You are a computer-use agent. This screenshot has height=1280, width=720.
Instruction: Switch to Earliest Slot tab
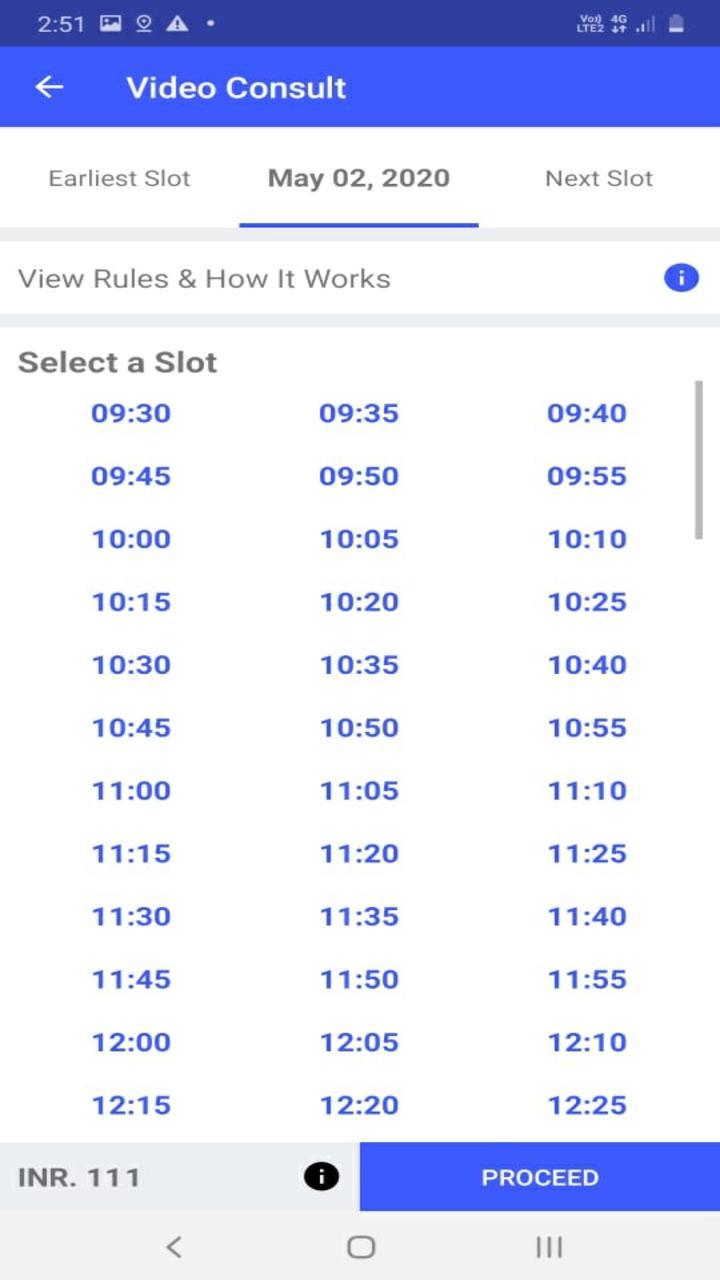[x=119, y=178]
